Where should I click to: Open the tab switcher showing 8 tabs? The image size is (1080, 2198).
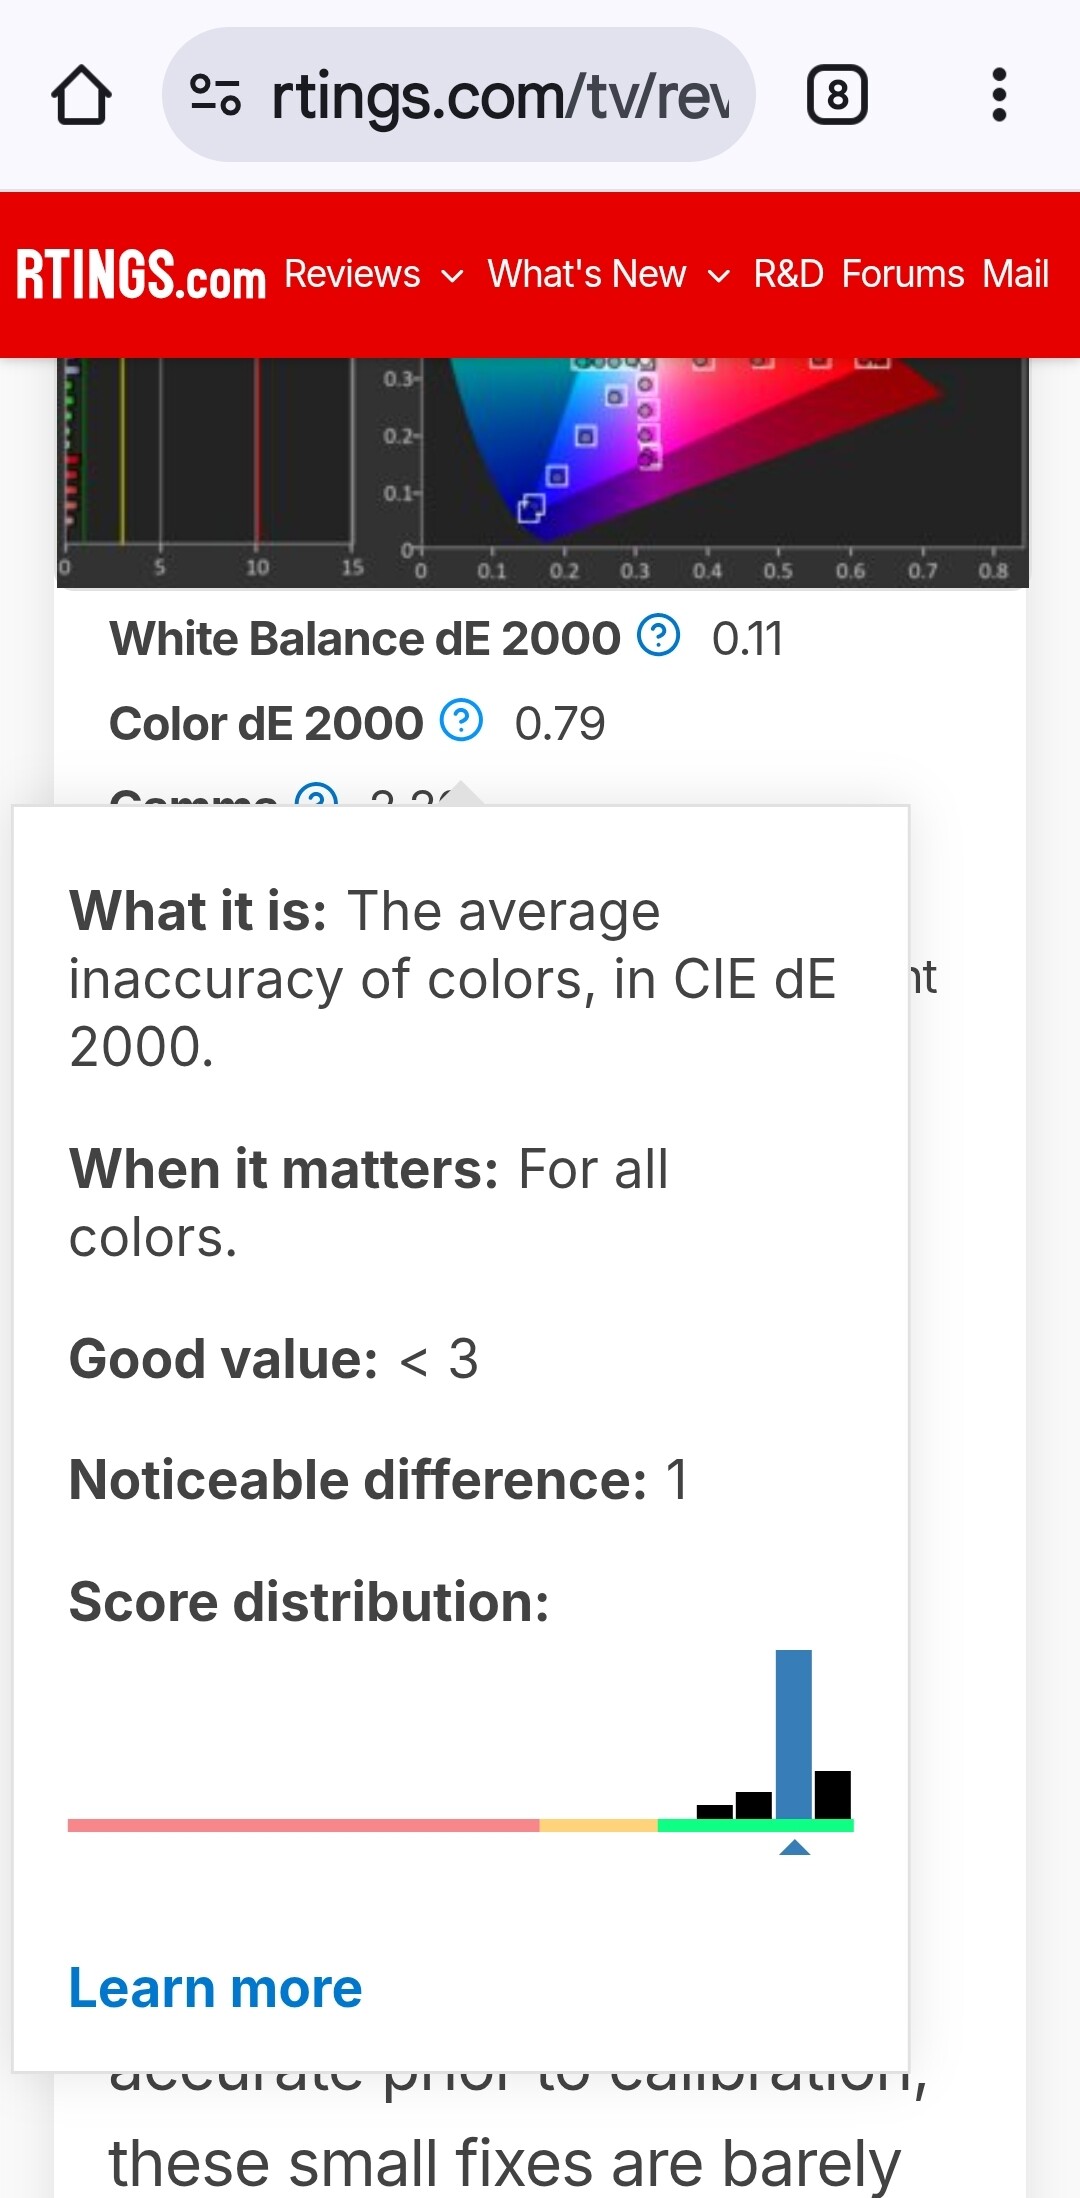pyautogui.click(x=837, y=96)
